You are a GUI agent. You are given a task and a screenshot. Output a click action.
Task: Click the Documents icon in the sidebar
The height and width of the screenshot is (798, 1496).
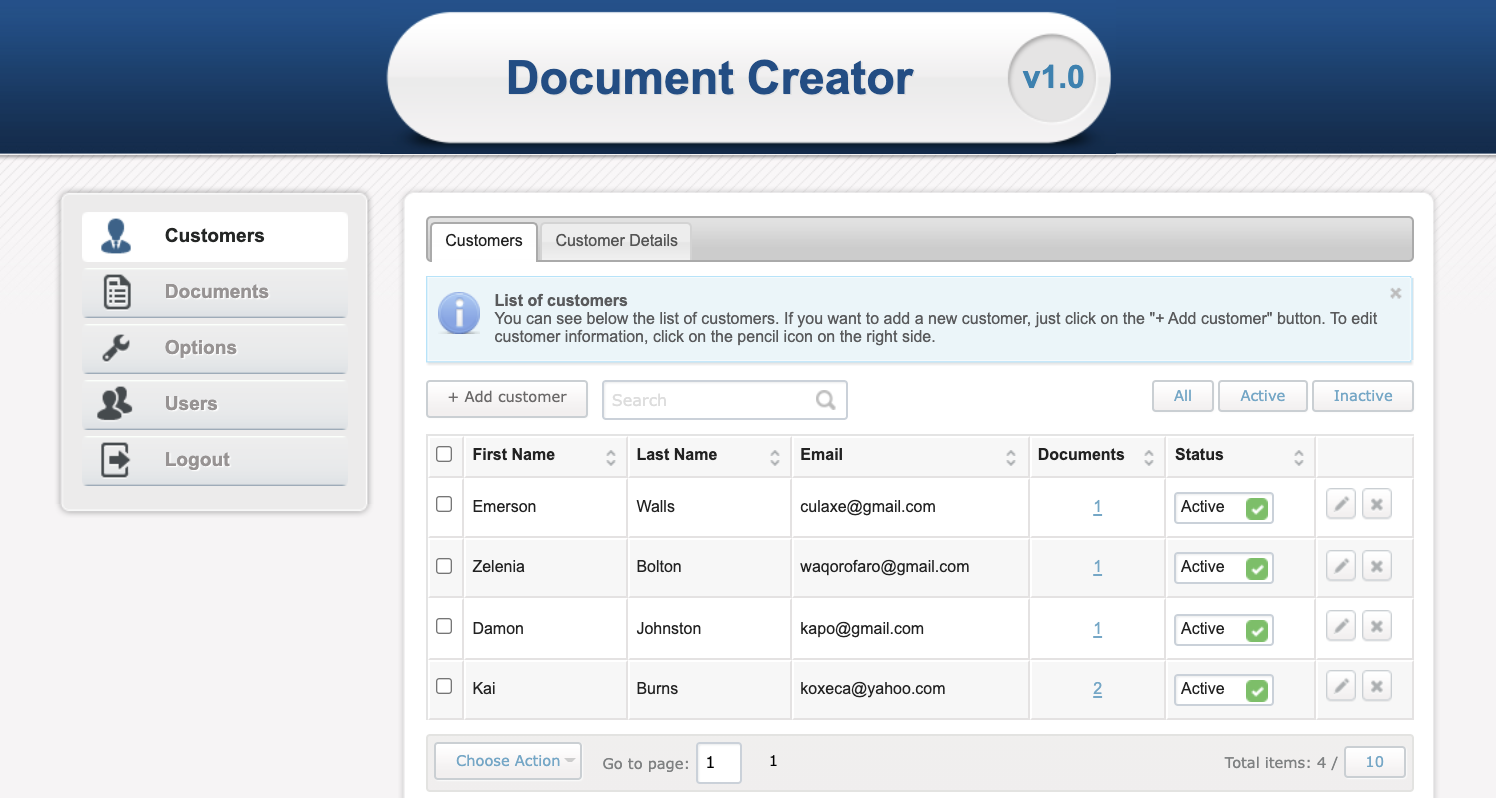click(x=116, y=291)
